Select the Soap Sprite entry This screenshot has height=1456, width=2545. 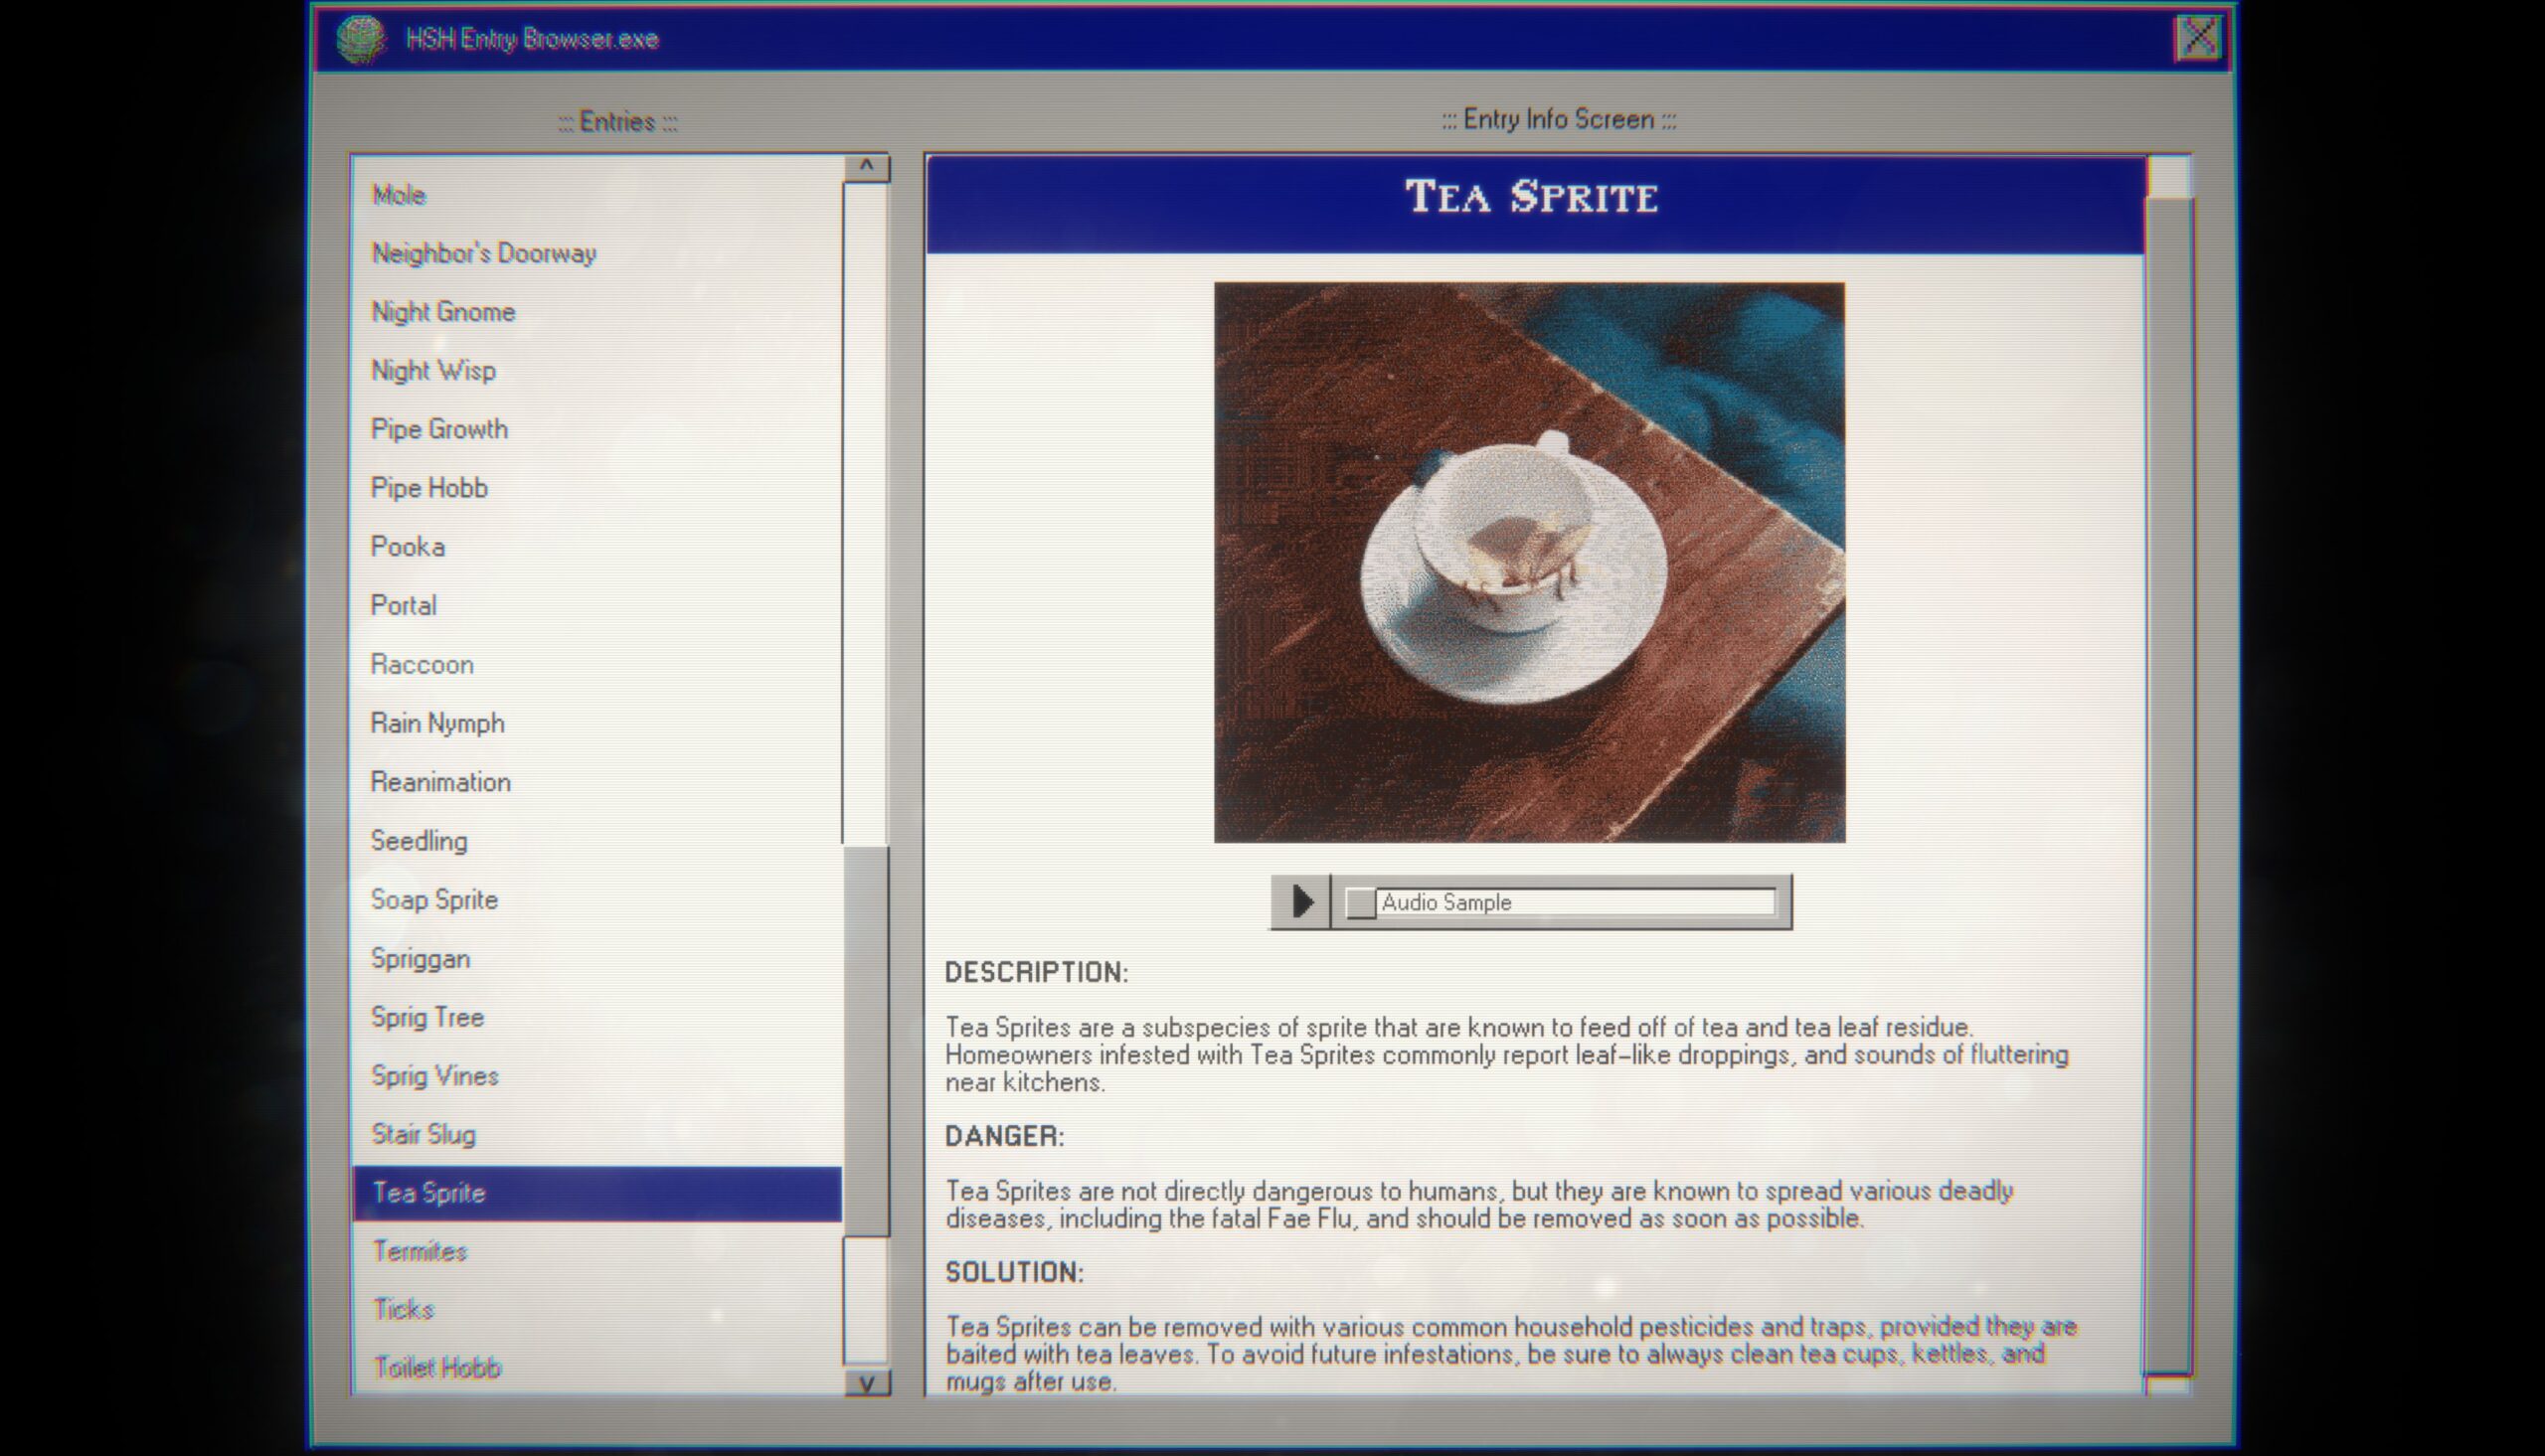click(433, 896)
